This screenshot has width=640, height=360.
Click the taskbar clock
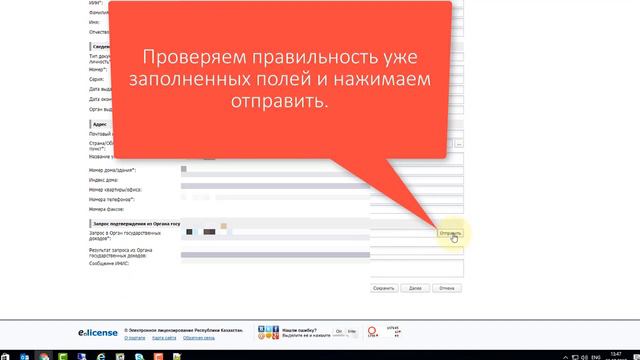click(616, 356)
